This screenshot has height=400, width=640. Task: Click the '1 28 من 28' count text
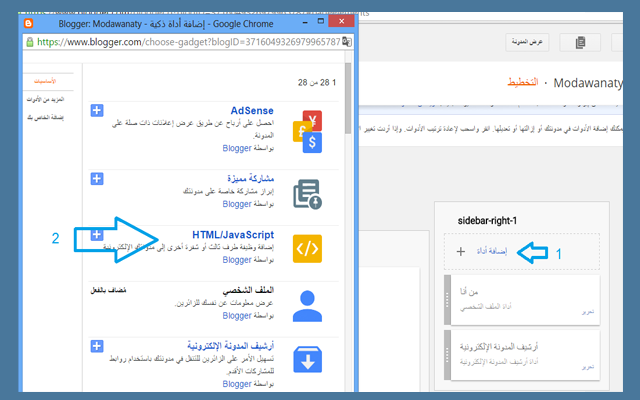pyautogui.click(x=317, y=82)
